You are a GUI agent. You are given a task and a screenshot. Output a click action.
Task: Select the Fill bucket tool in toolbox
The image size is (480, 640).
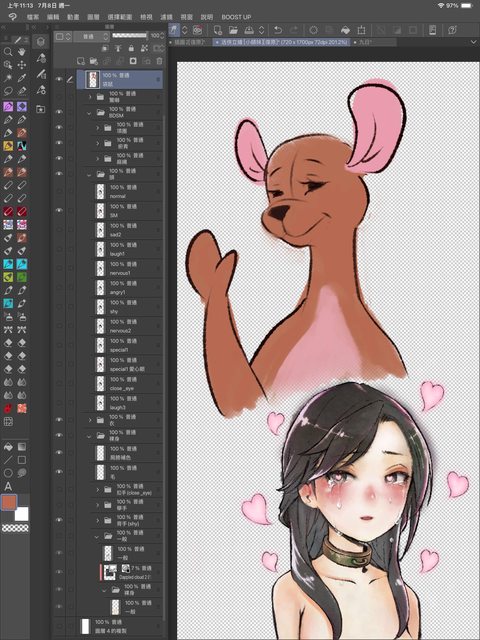[x=8, y=447]
